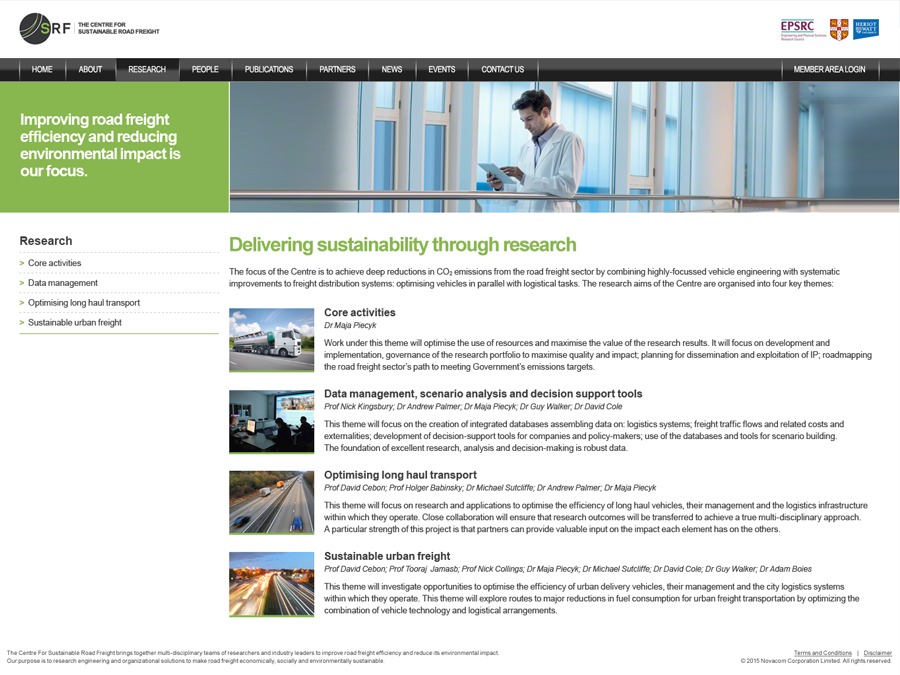Screen dimensions: 900x675
Task: Open the PARTNERS menu item
Action: [337, 69]
